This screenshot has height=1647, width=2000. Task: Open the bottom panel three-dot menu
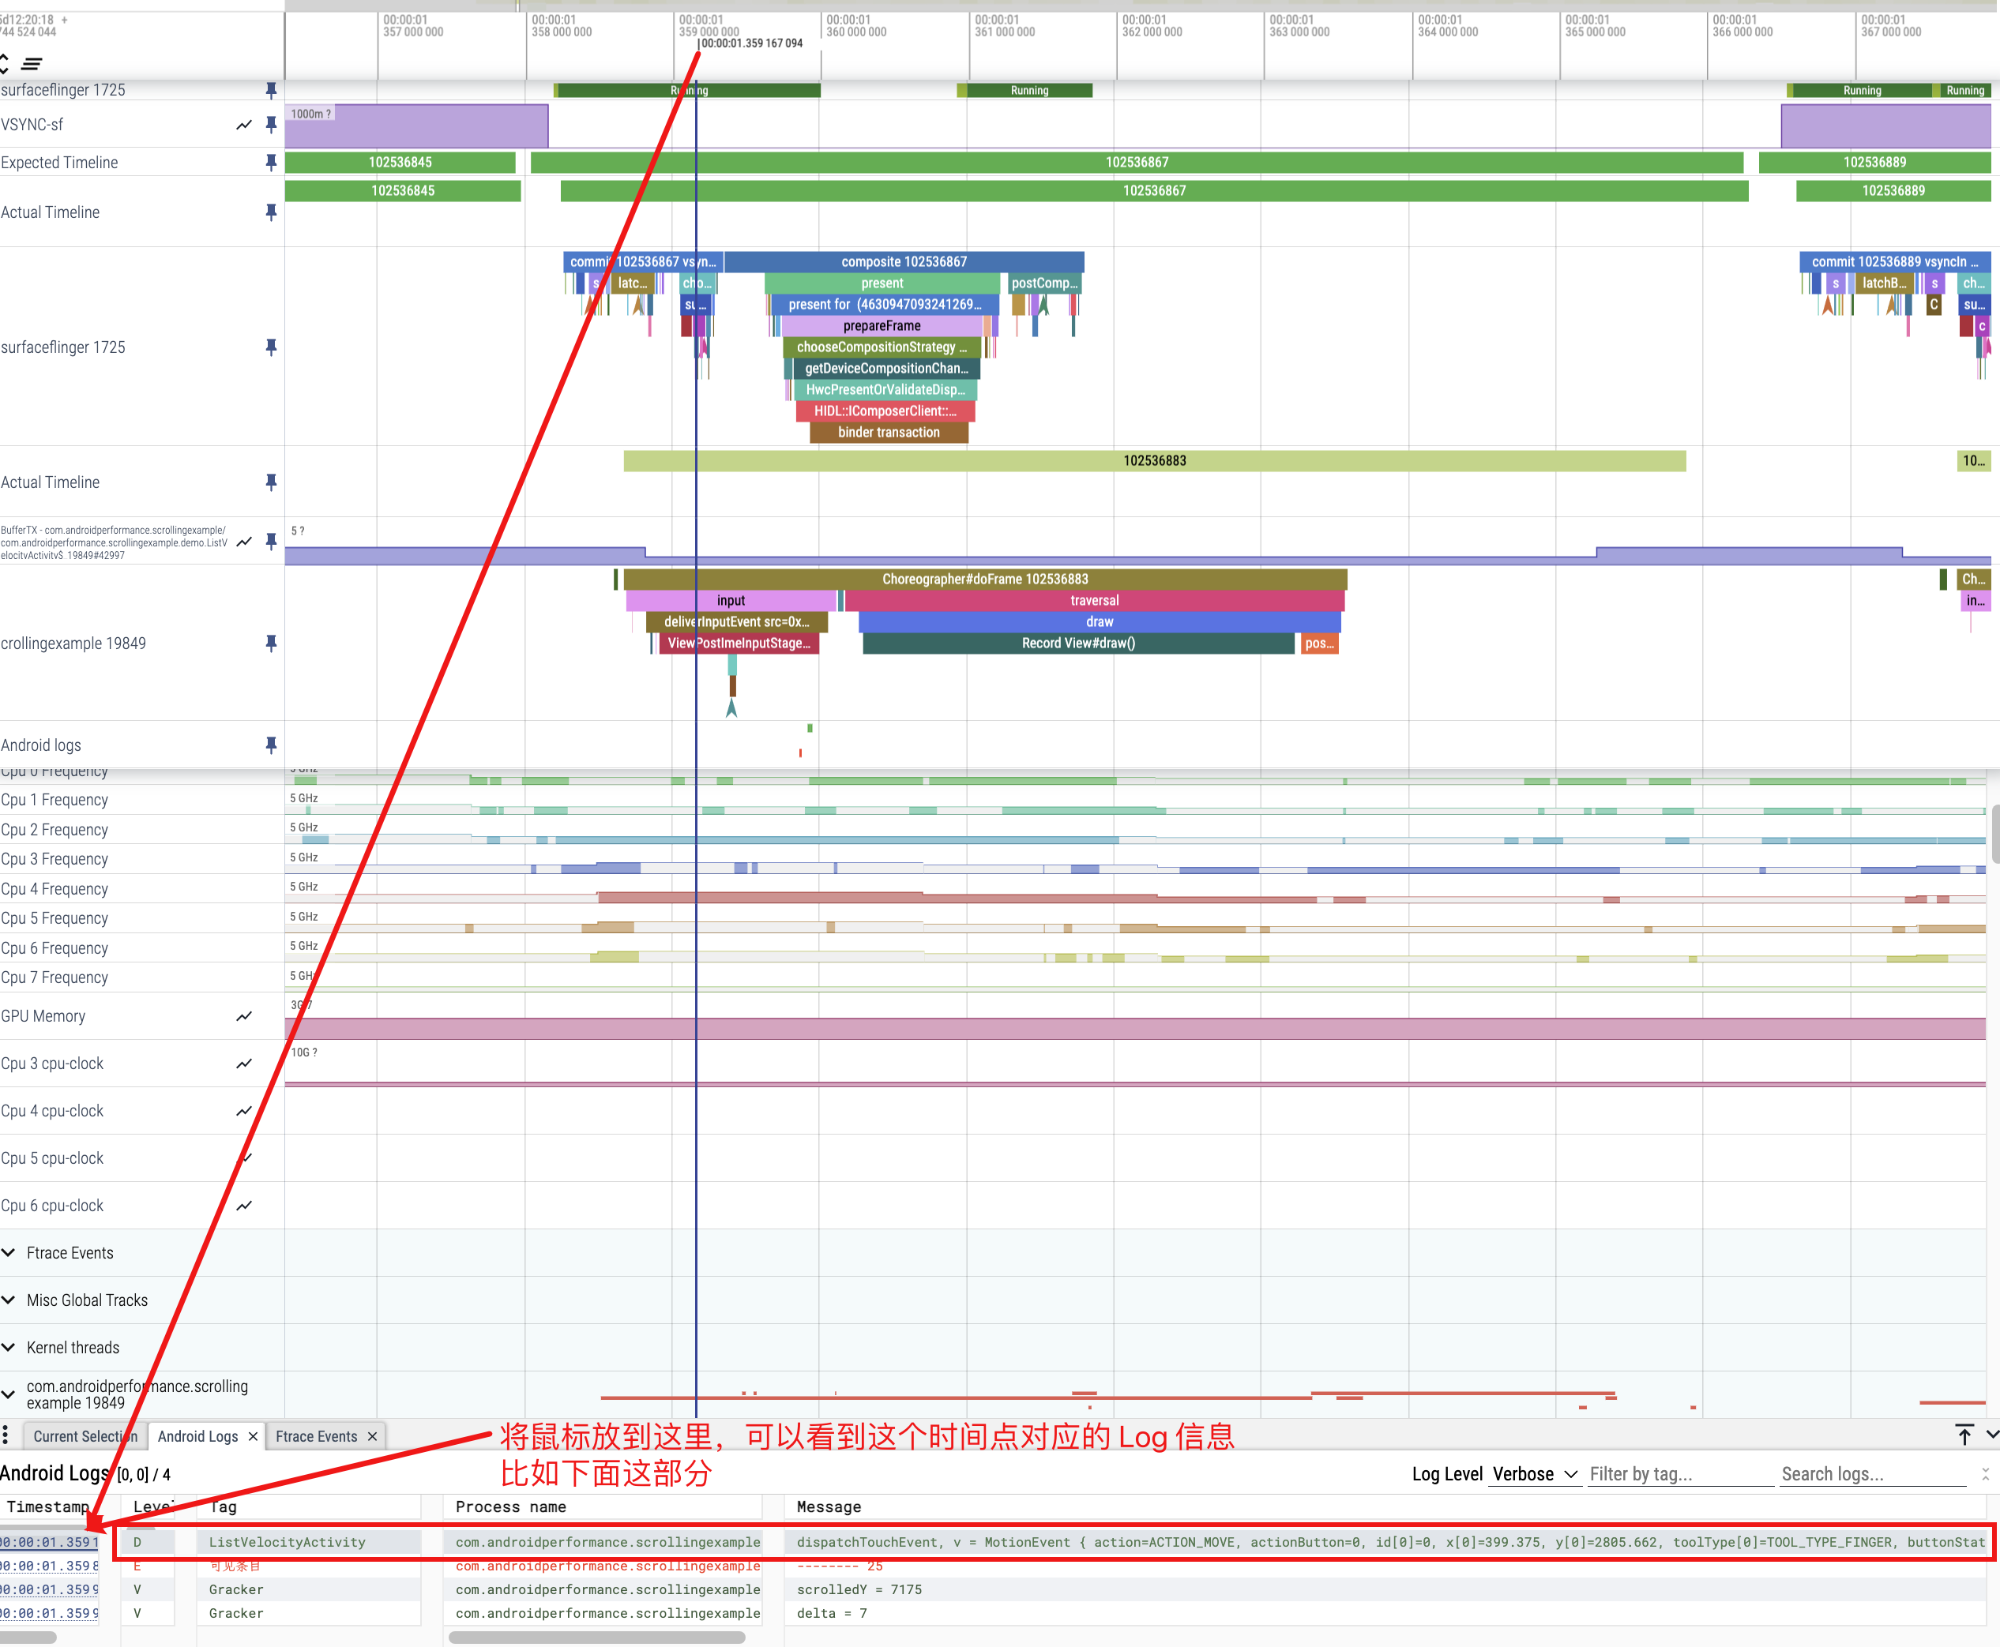(6, 1436)
